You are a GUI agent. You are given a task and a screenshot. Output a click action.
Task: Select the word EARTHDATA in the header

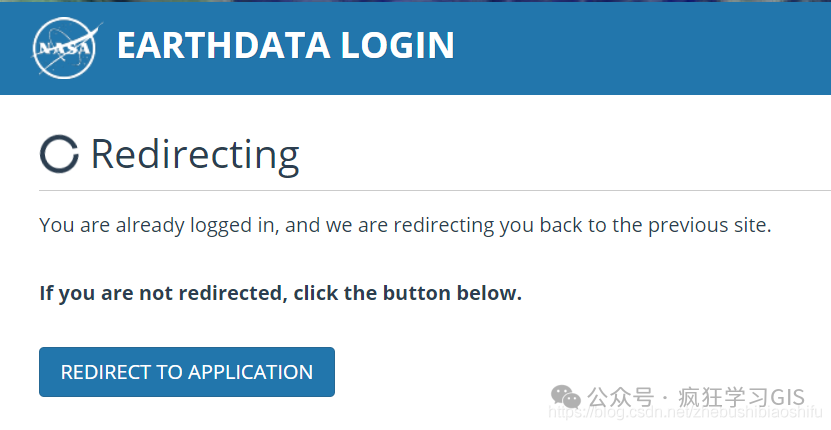click(224, 45)
